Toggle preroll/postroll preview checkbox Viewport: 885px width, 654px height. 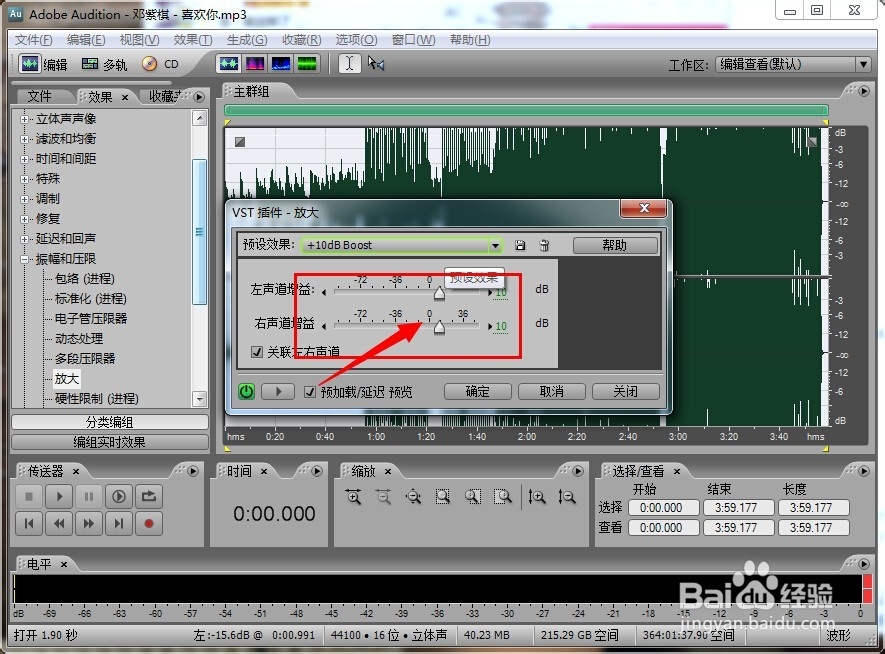coord(309,392)
